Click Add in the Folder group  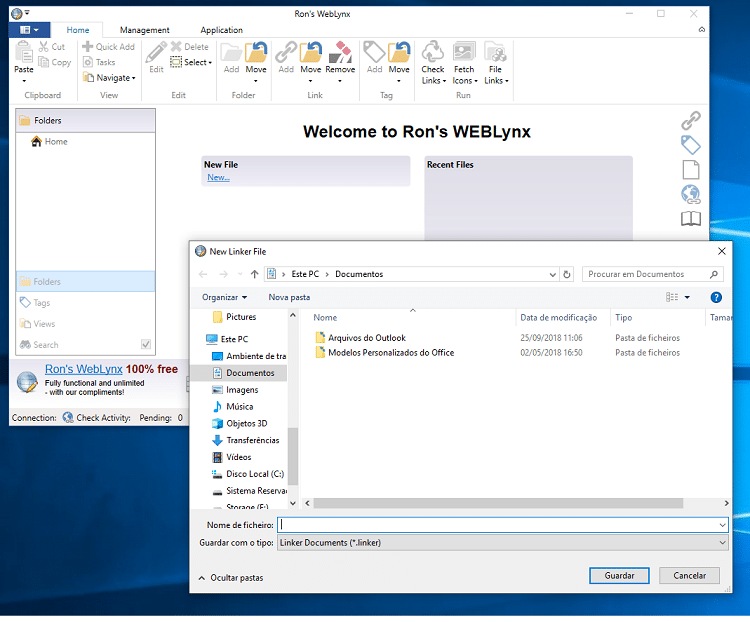coord(232,57)
